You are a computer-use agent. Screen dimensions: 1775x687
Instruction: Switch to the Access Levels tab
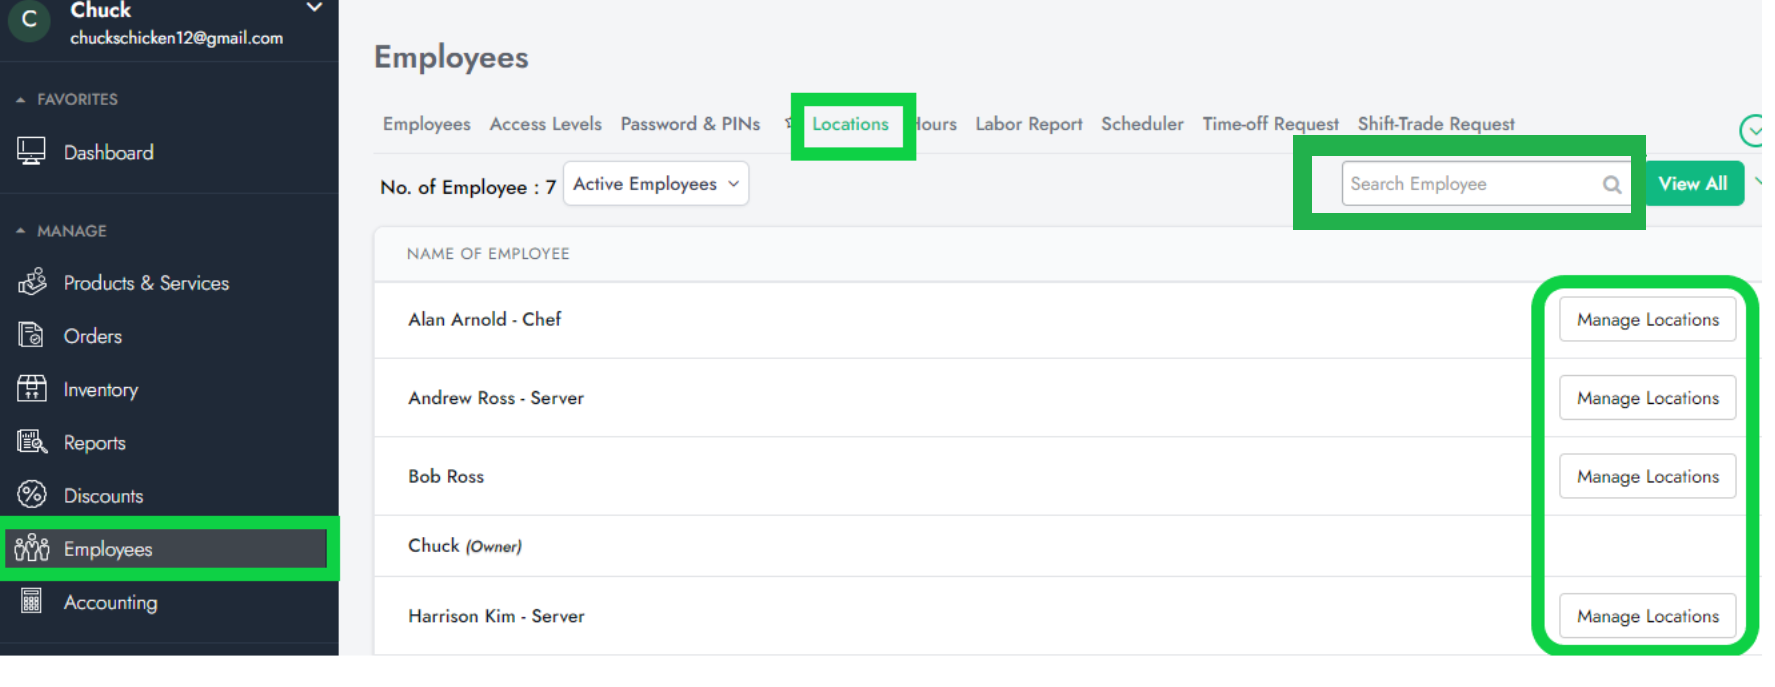coord(545,124)
